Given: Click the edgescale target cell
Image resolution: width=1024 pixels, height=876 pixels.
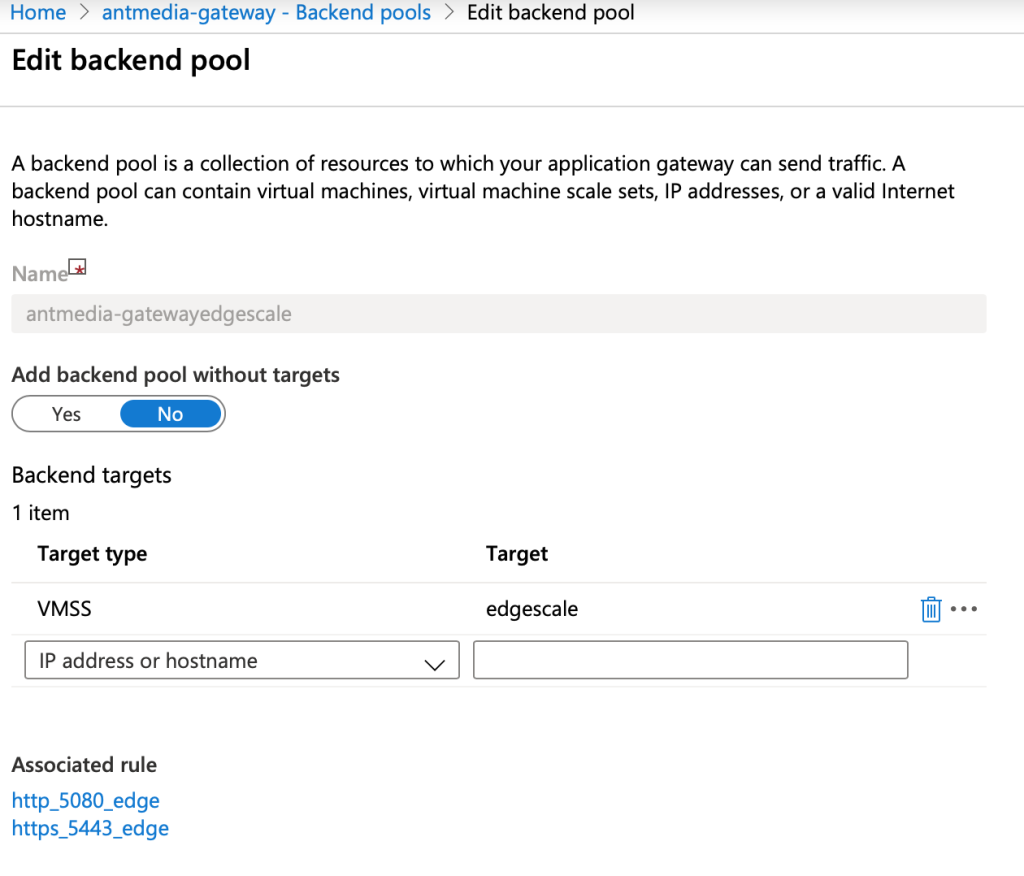Looking at the screenshot, I should pos(532,609).
